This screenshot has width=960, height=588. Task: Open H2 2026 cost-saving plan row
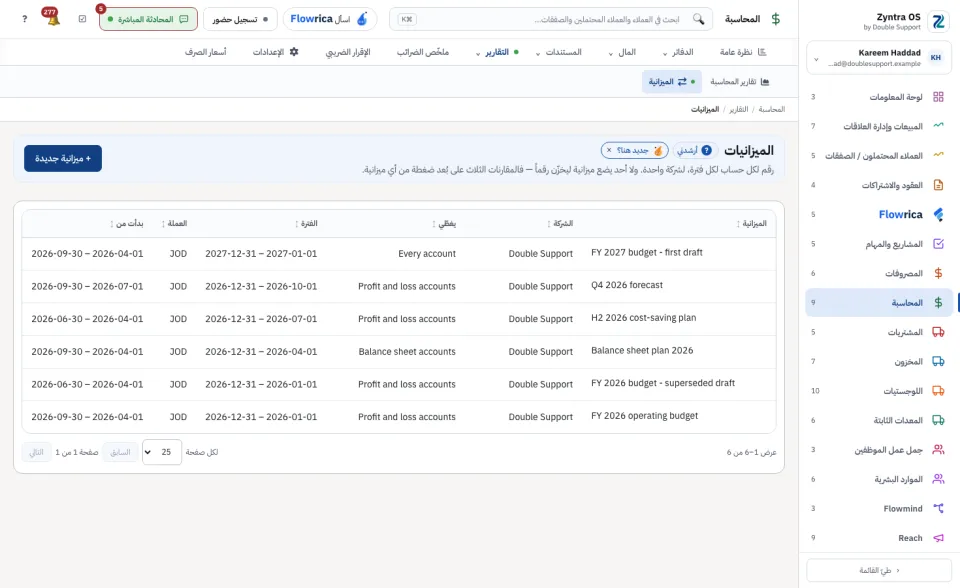tap(643, 317)
